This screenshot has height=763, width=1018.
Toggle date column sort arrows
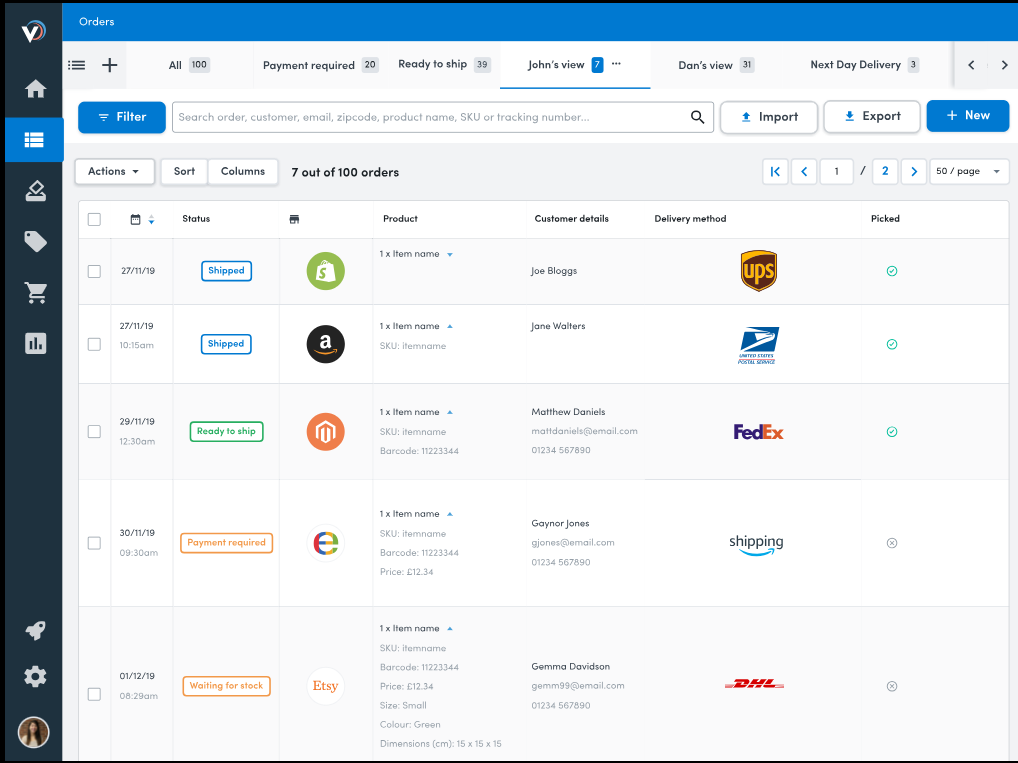pyautogui.click(x=151, y=219)
